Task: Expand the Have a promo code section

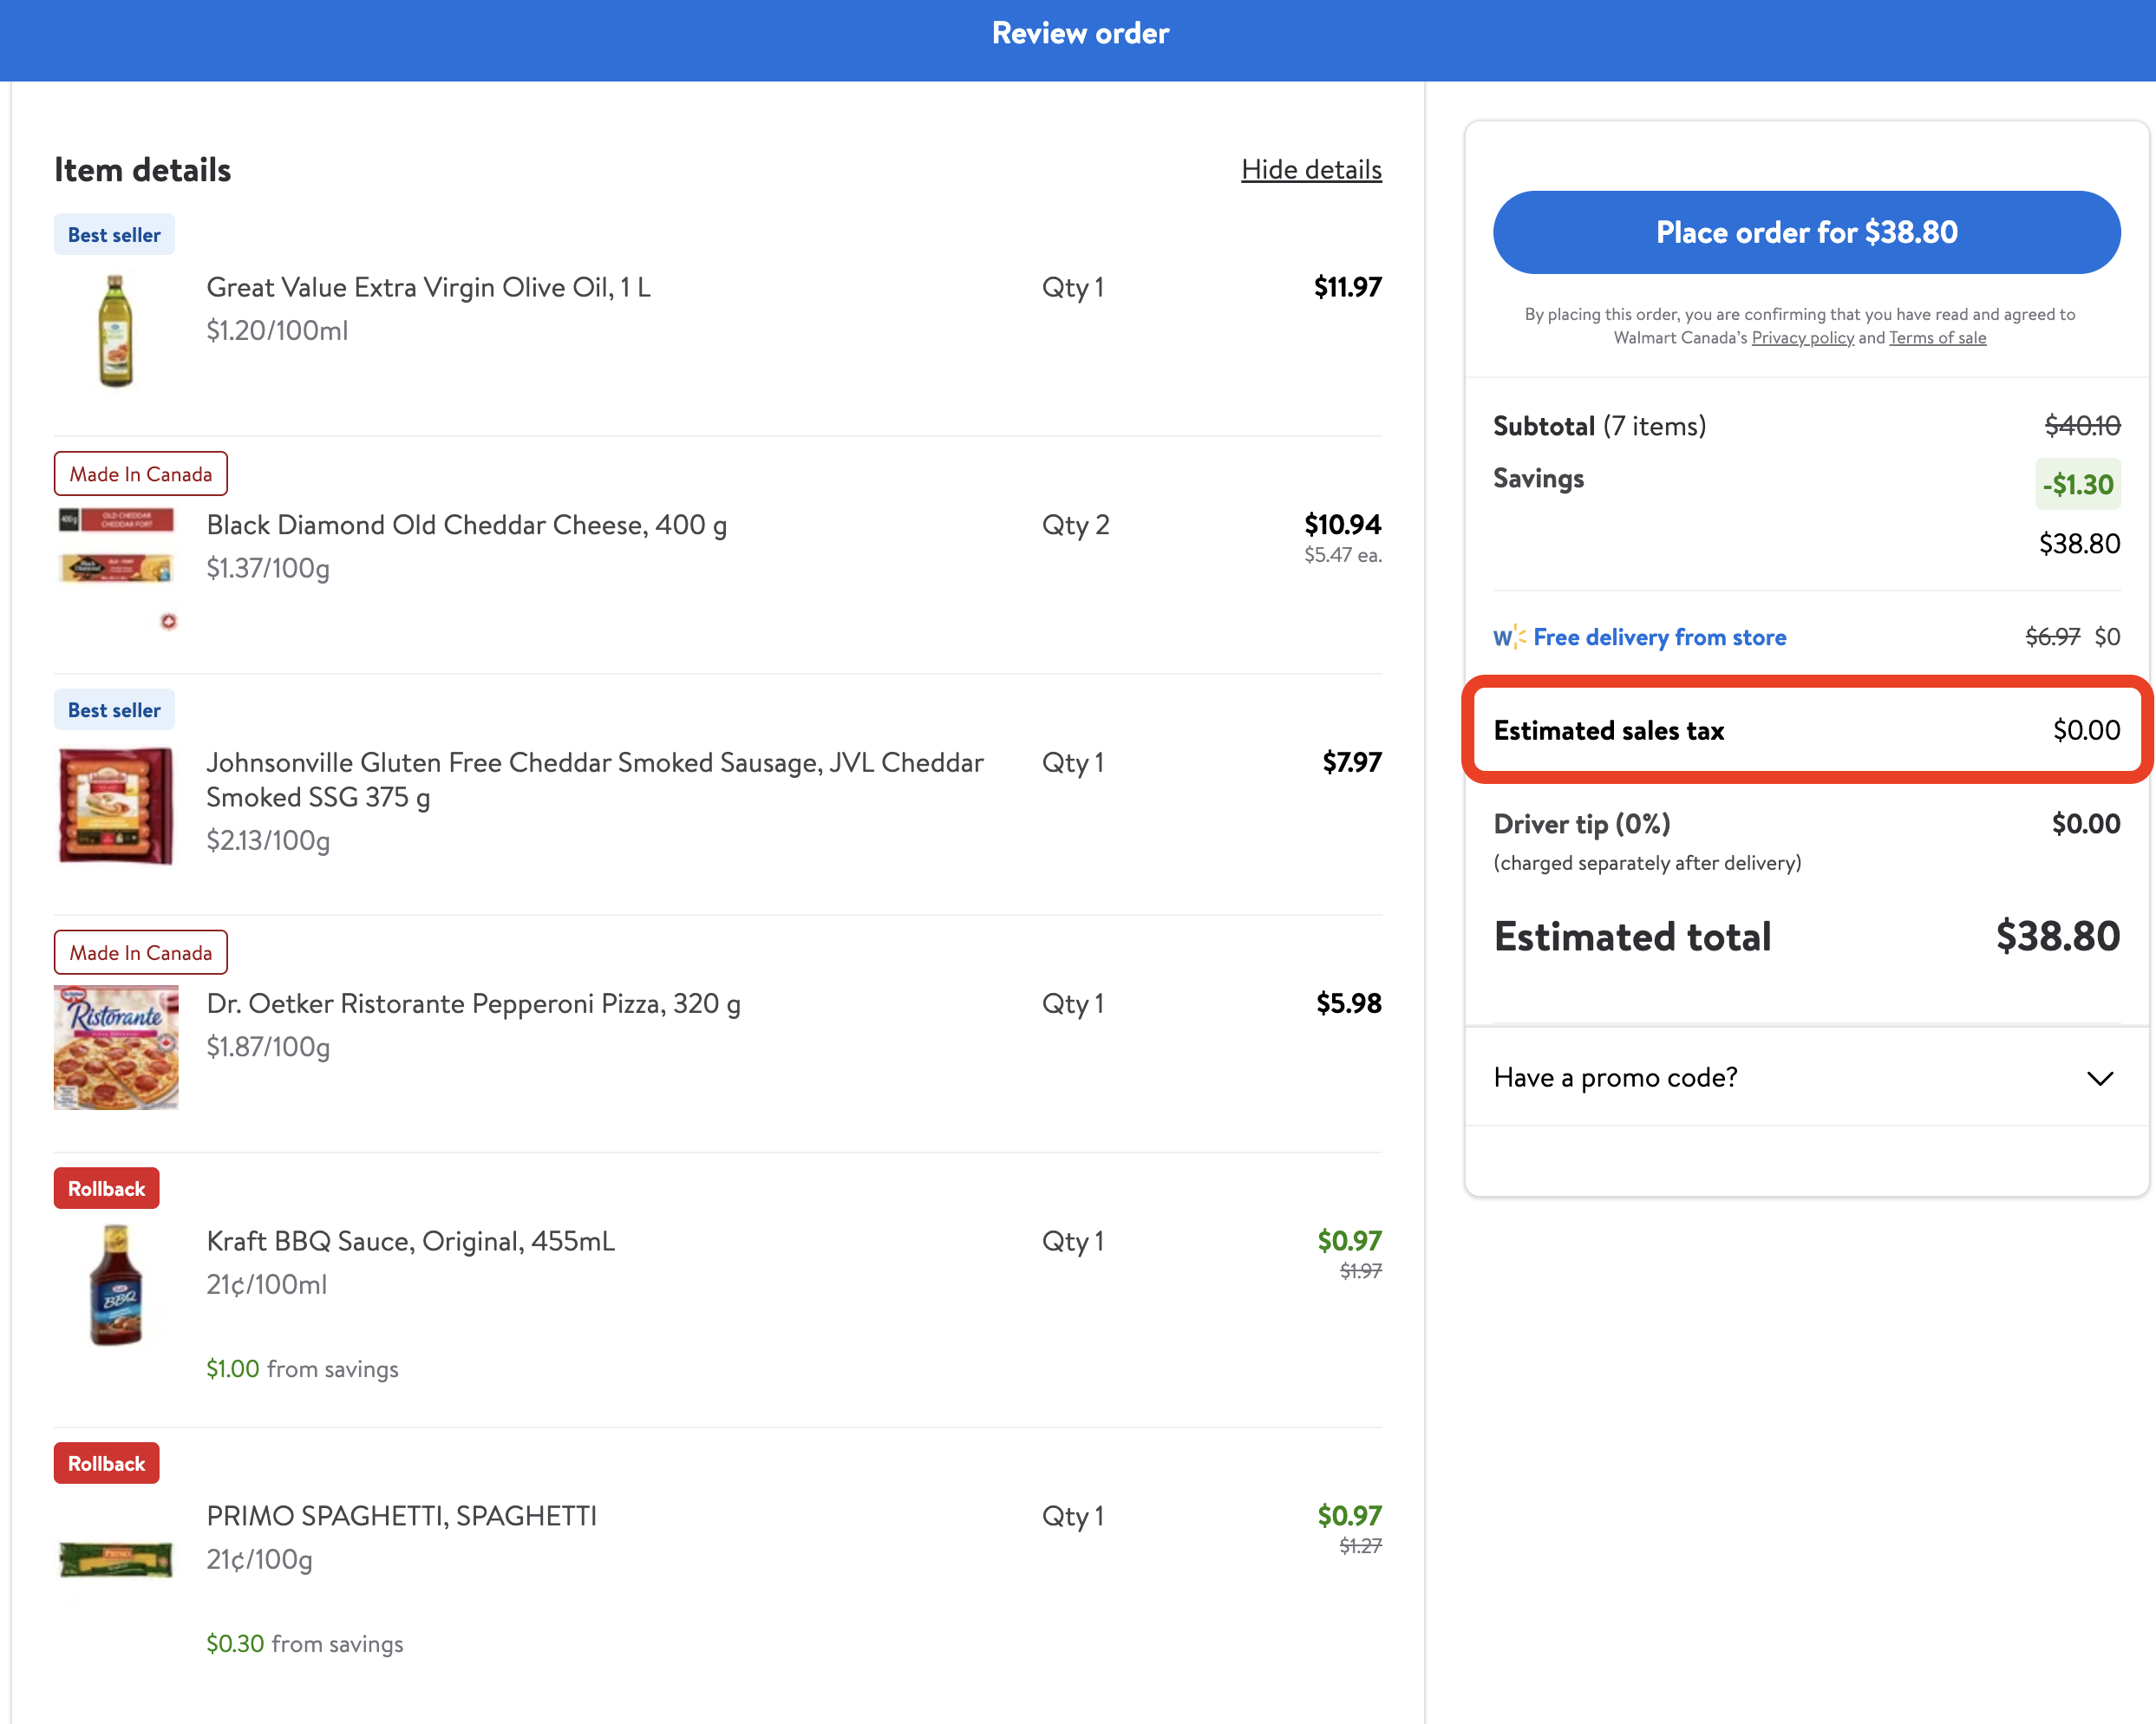Action: [1806, 1077]
